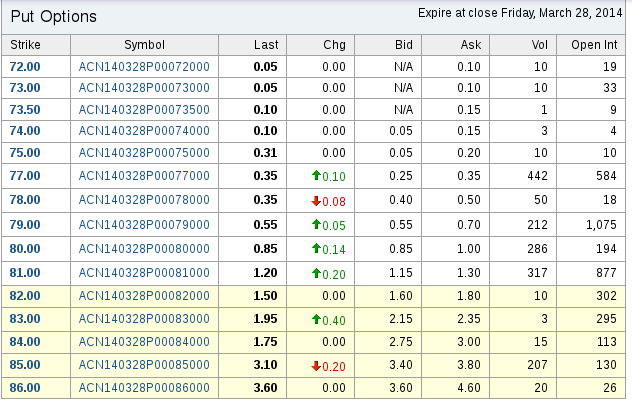Click last price 1.95
The width and height of the screenshot is (632, 401).
[266, 319]
